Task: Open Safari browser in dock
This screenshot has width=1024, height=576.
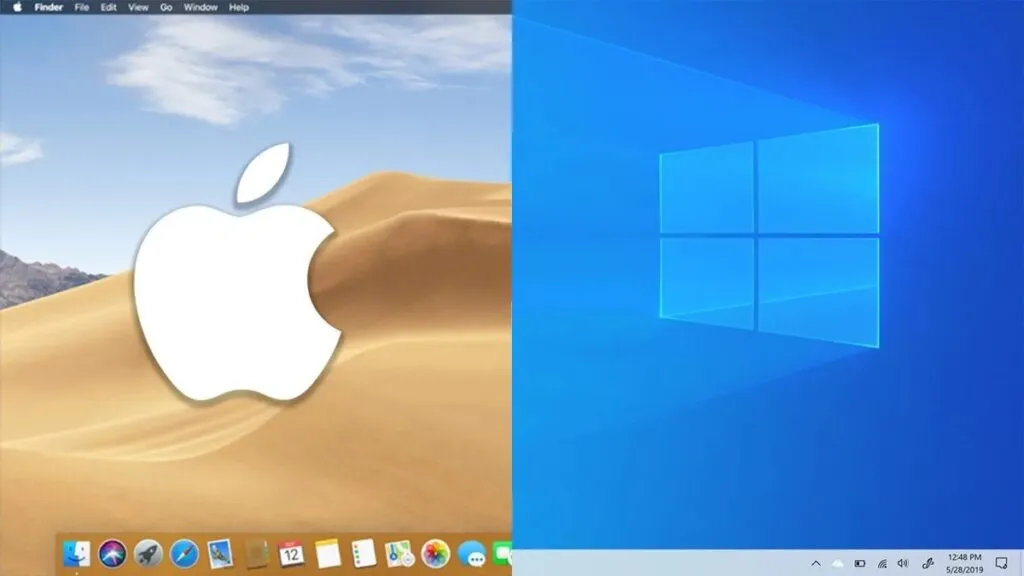Action: click(x=184, y=552)
